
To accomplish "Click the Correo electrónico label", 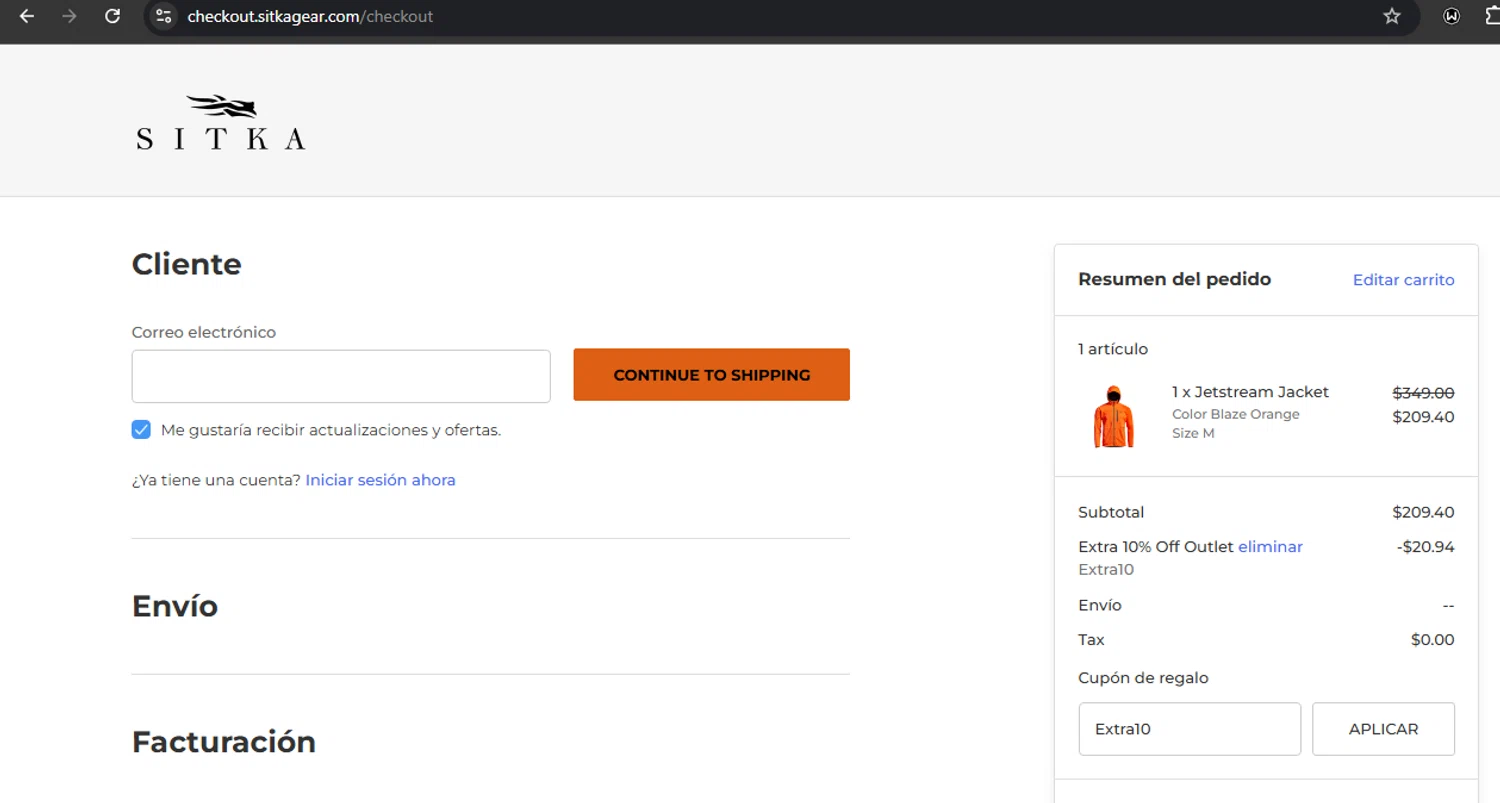I will point(204,332).
